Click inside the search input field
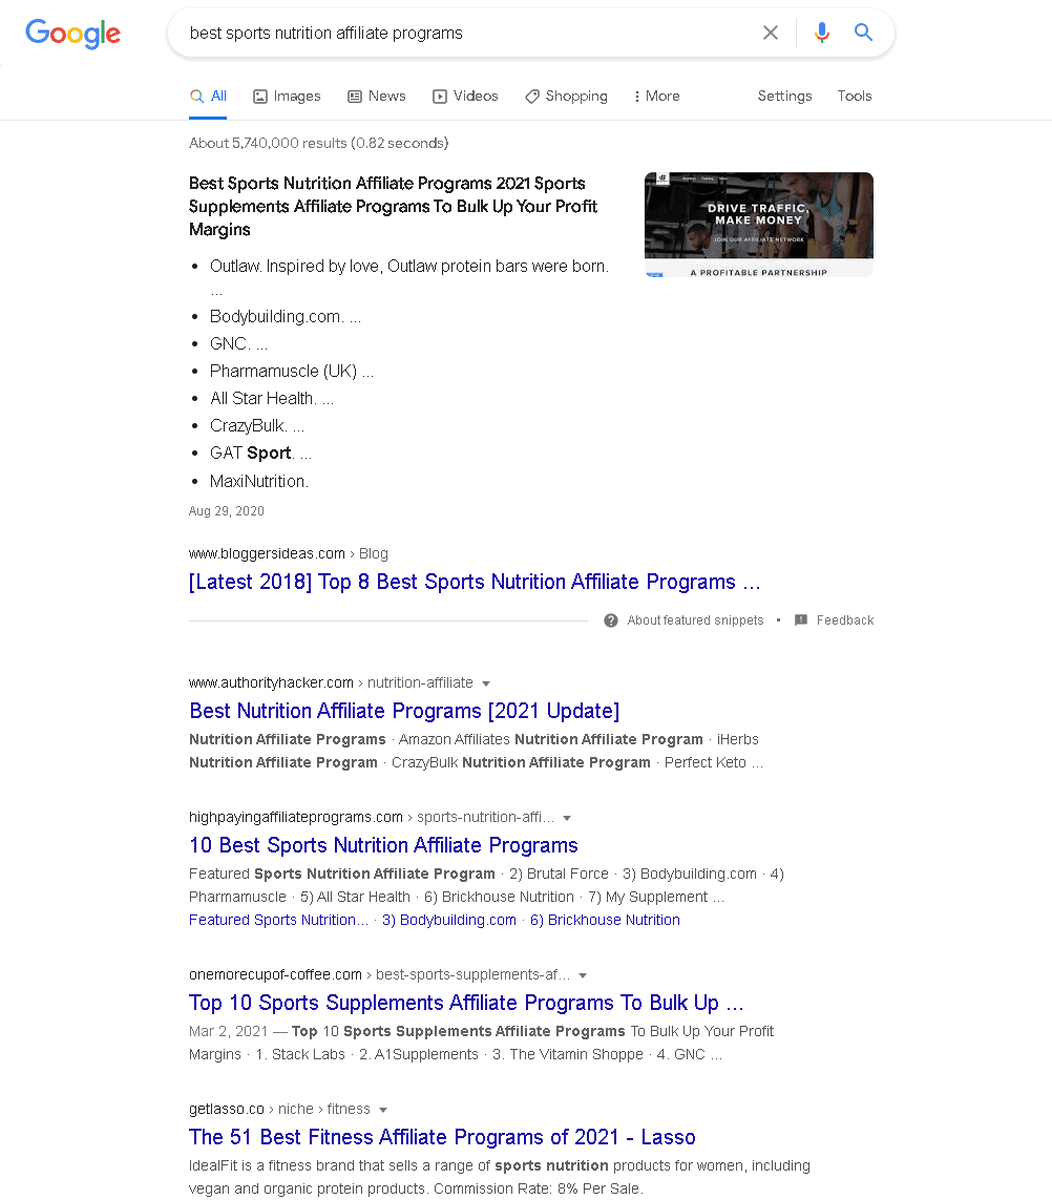 pos(450,32)
